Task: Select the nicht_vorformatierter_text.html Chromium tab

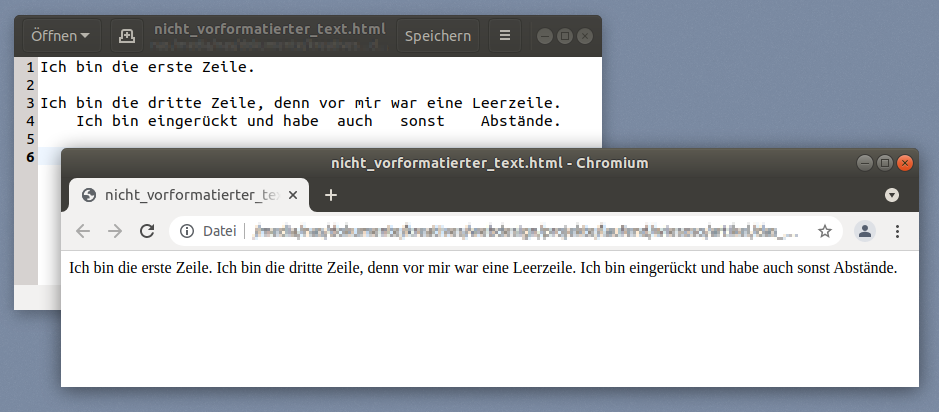Action: (x=189, y=195)
